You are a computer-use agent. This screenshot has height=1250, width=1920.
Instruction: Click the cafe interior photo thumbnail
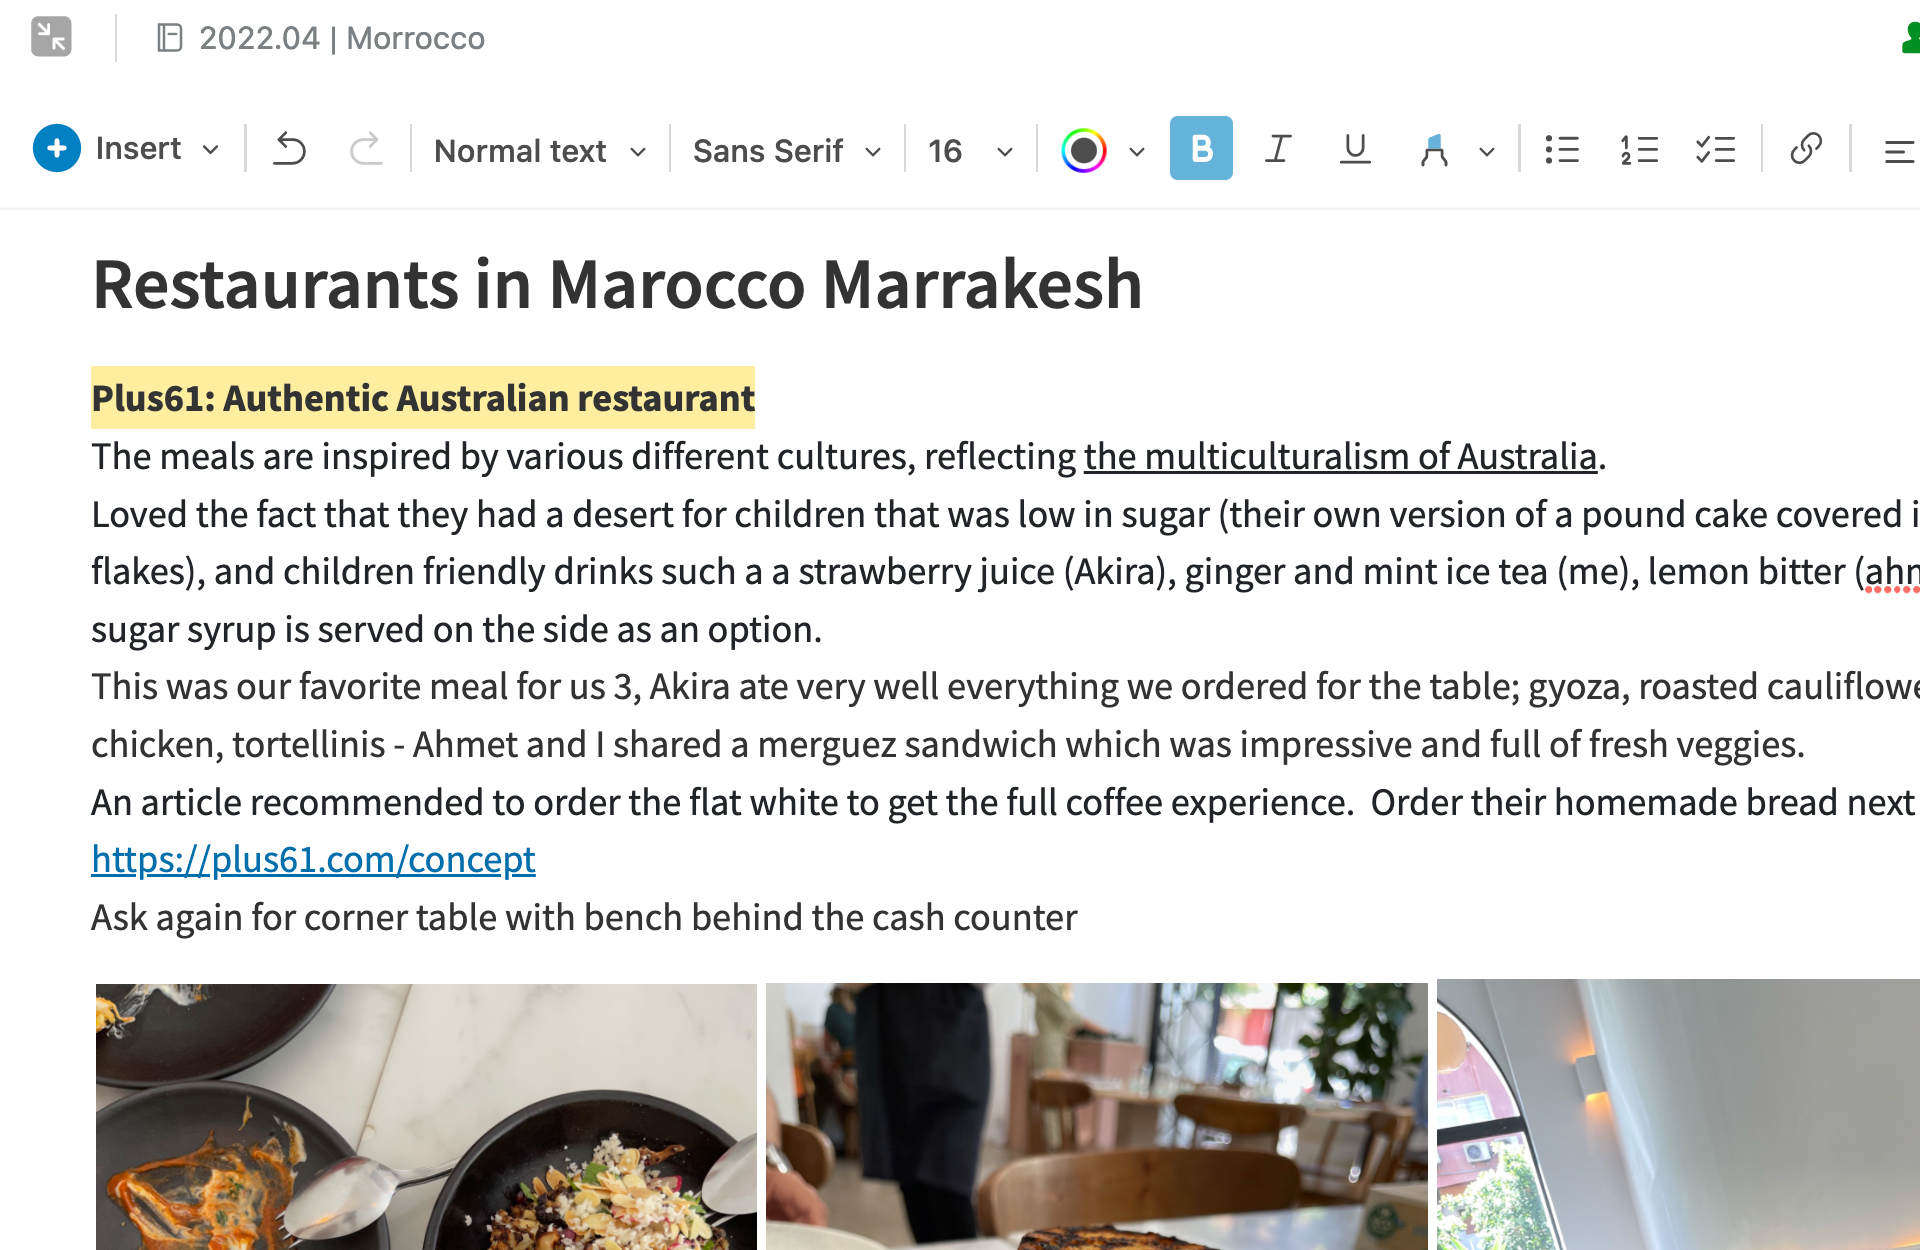1096,1115
